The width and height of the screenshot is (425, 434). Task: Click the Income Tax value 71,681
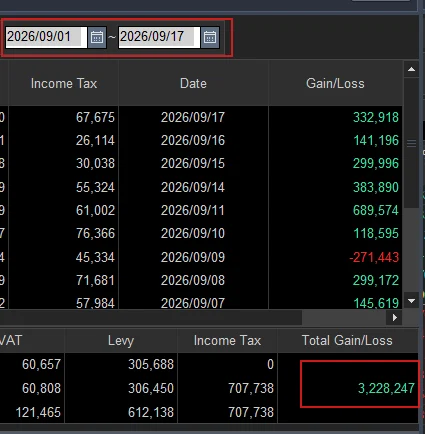pos(95,280)
